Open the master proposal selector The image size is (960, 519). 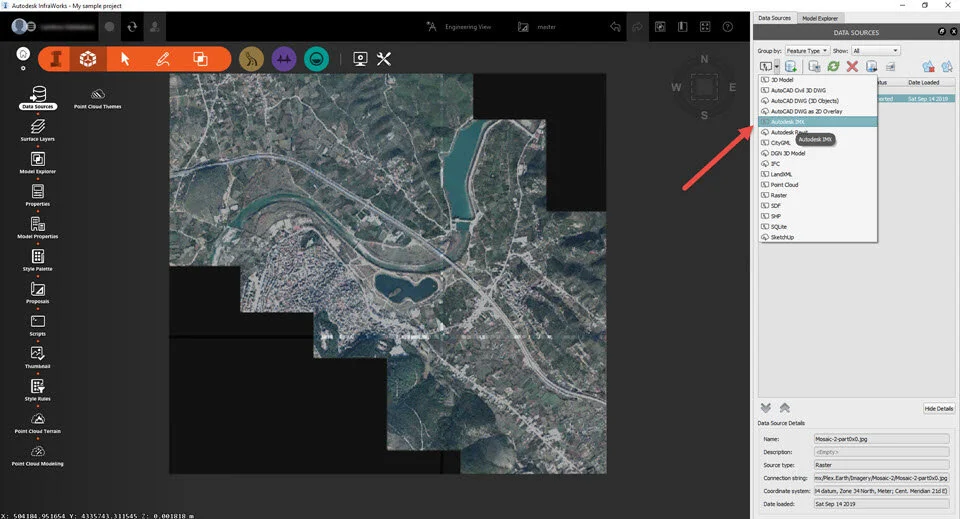(x=537, y=27)
